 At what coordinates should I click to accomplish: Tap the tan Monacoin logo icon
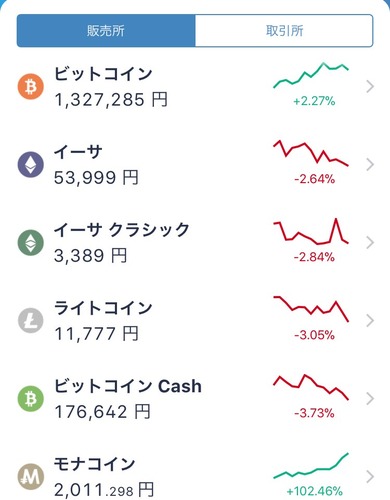click(30, 477)
